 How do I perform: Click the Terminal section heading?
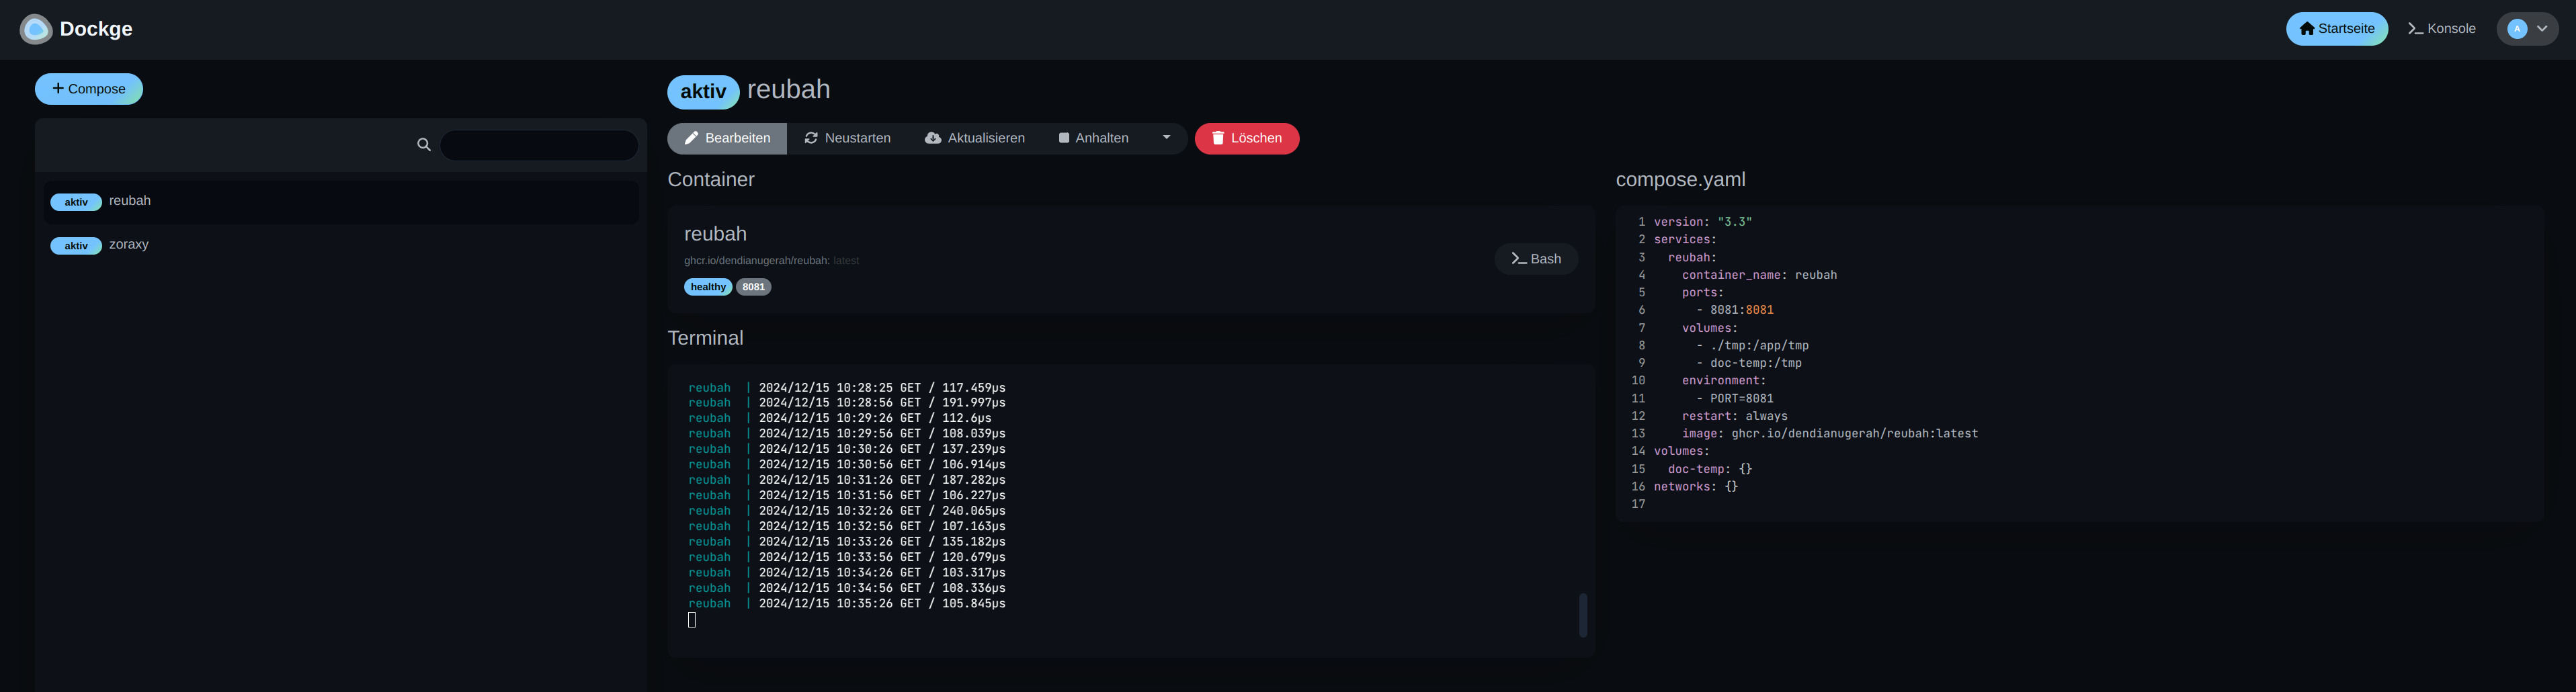(x=705, y=338)
